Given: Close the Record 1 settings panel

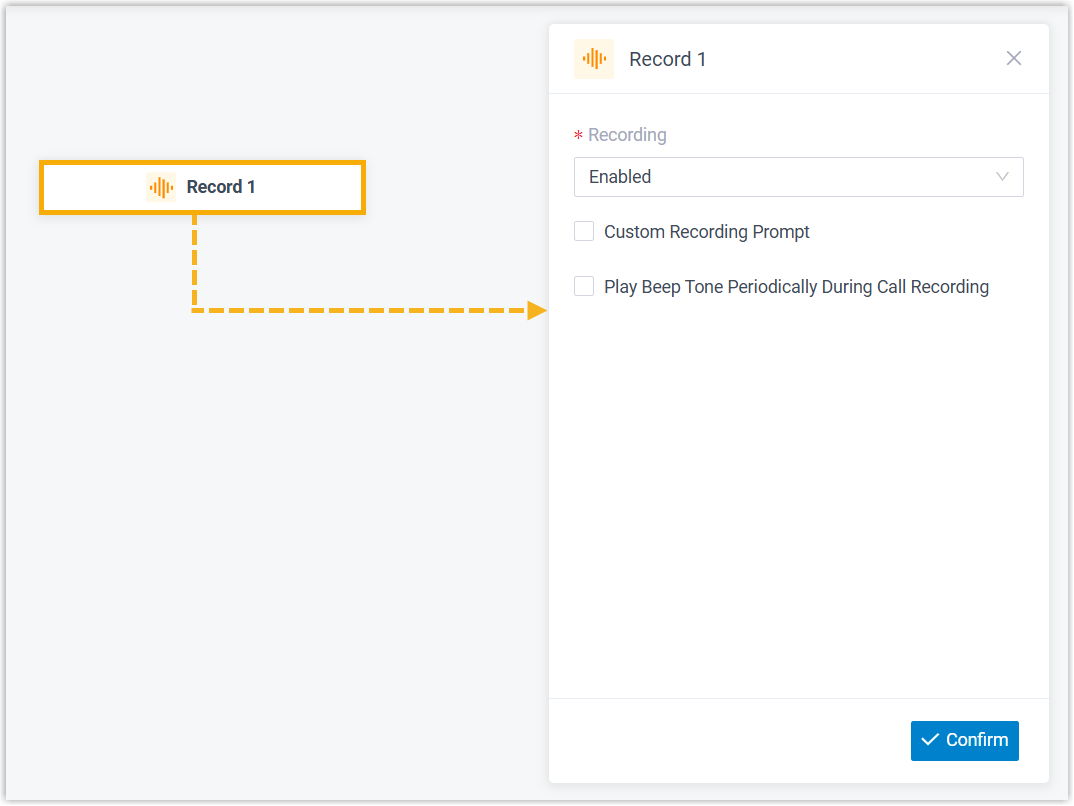Looking at the screenshot, I should [x=1013, y=58].
